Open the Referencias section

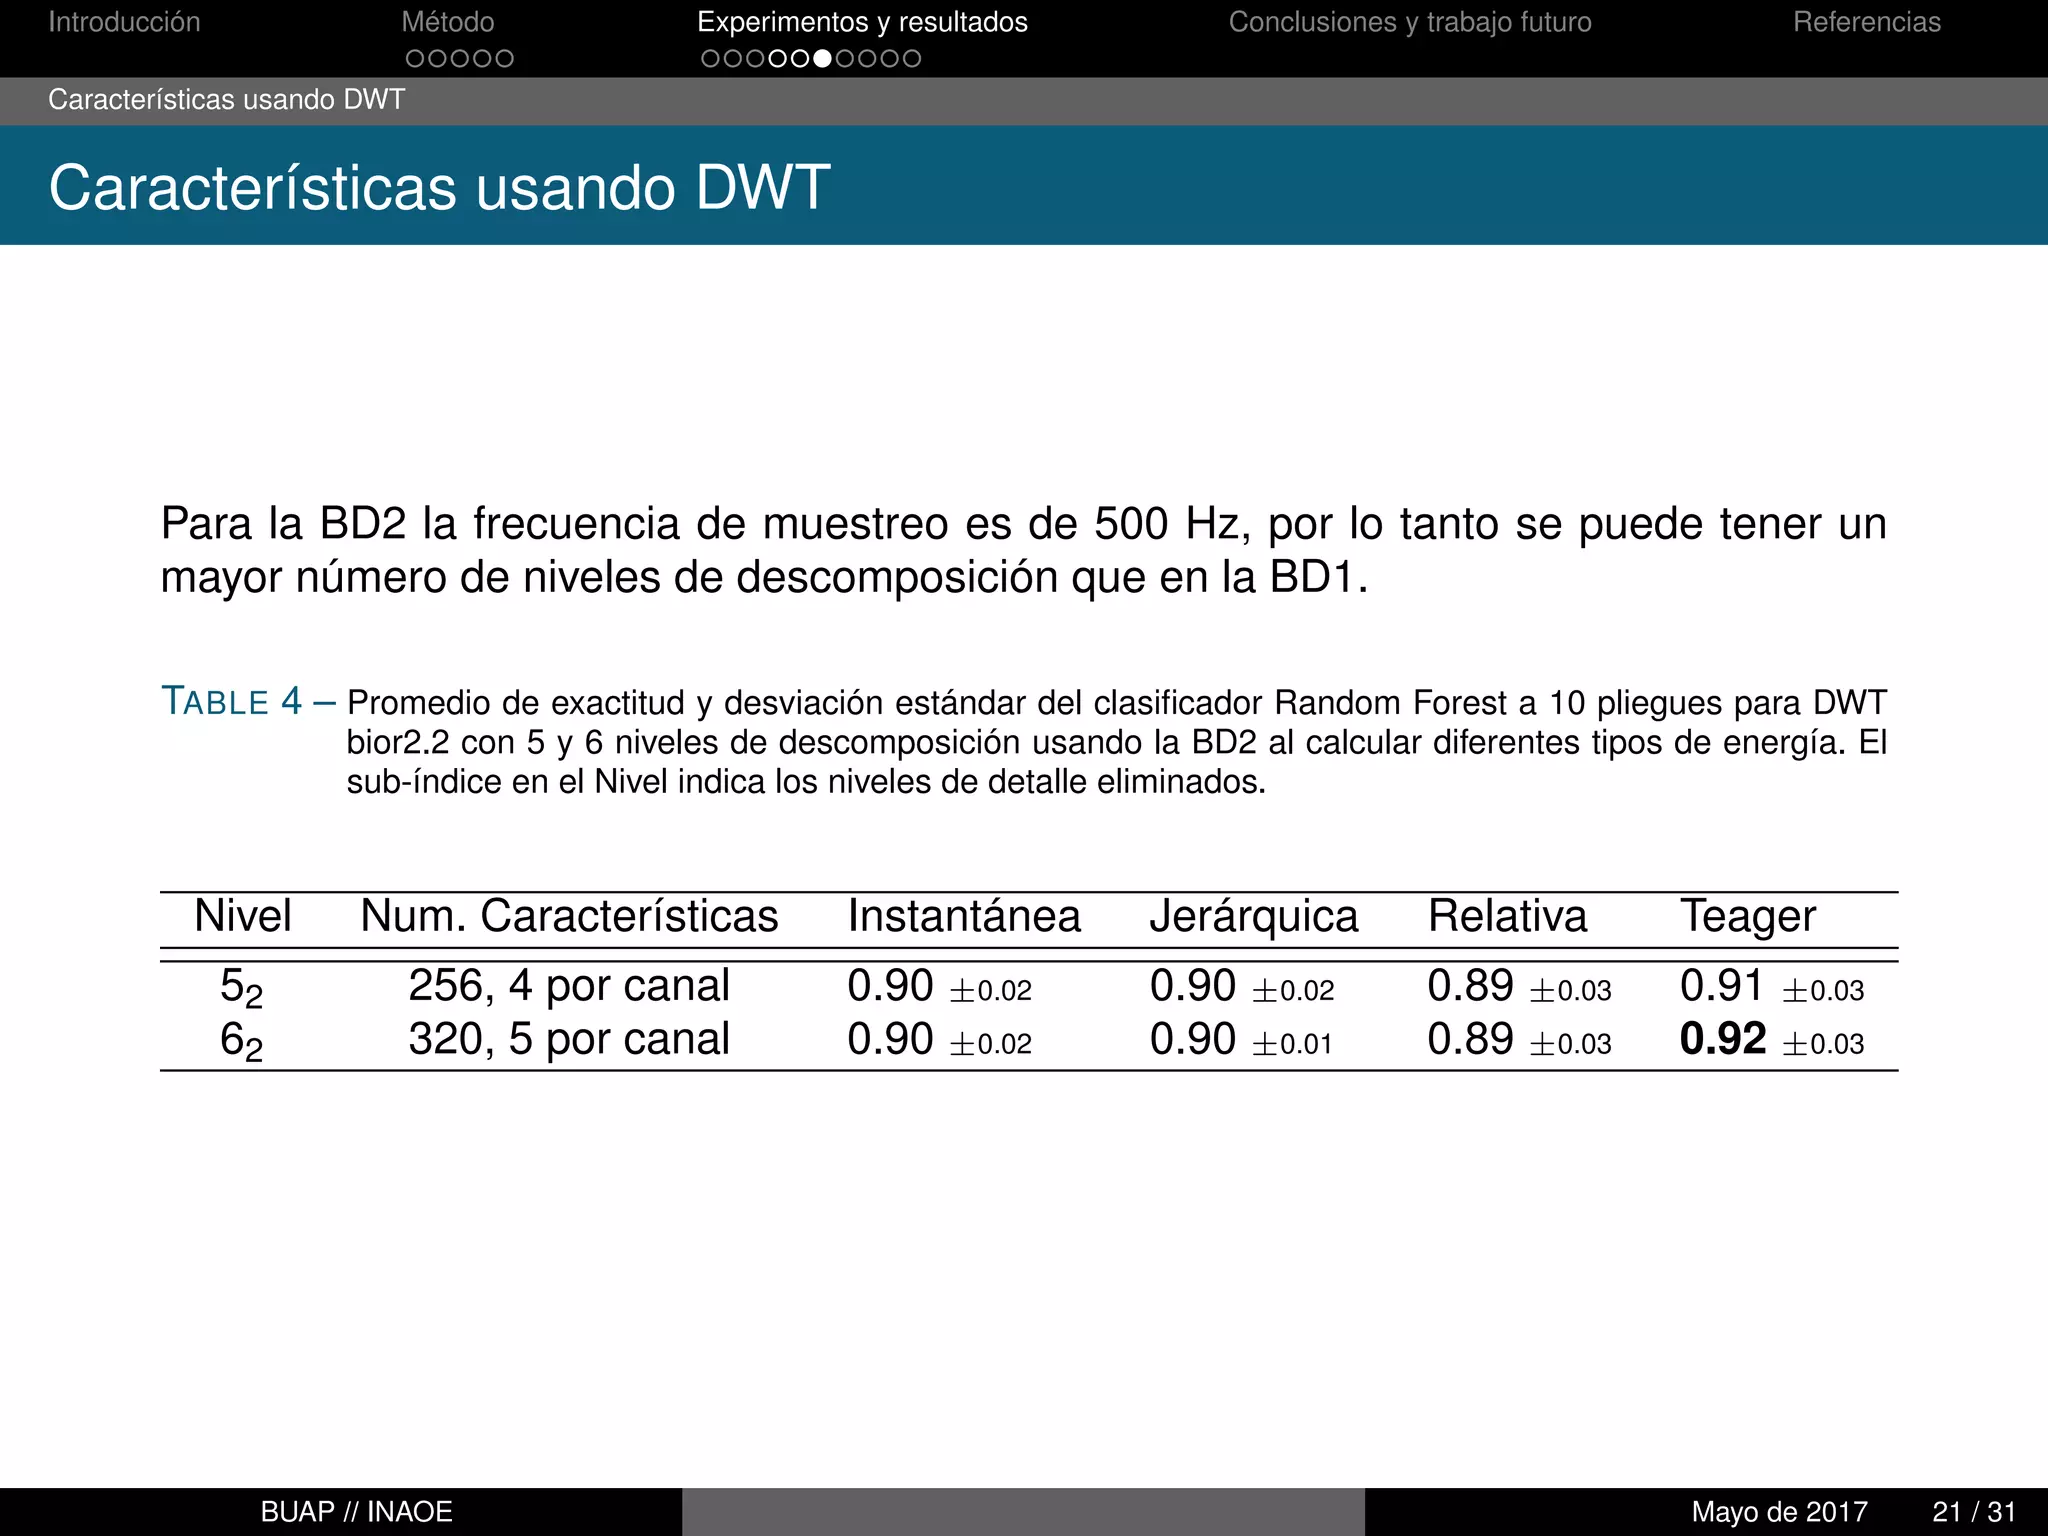pos(1866,22)
